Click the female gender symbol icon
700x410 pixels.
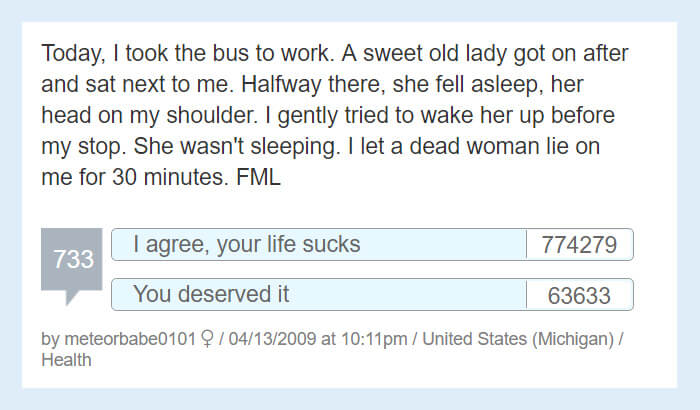point(207,339)
